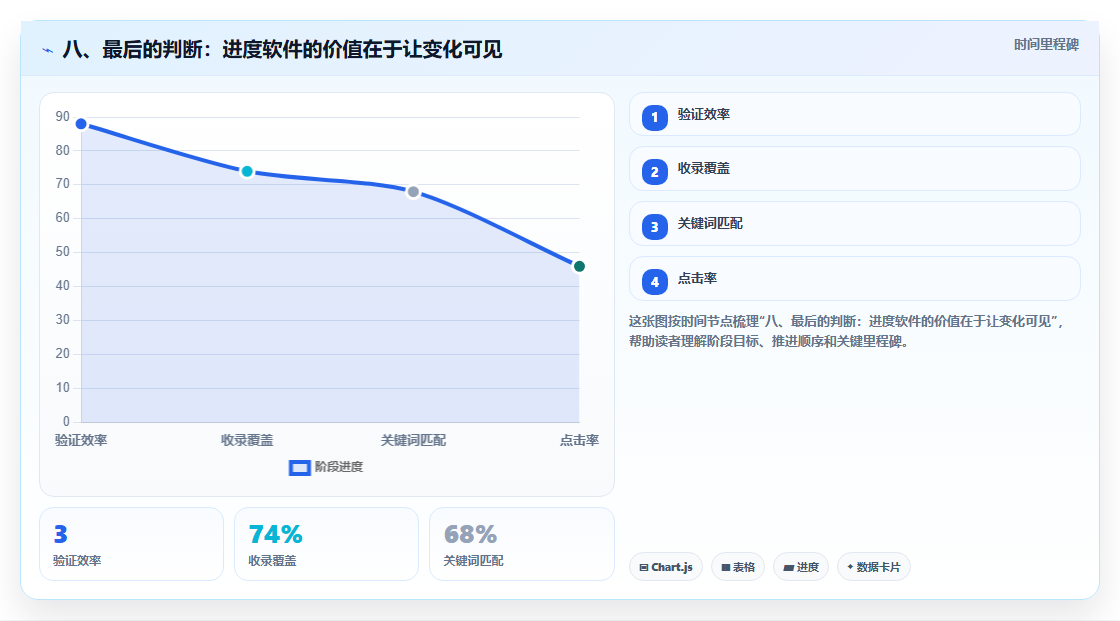Click the y-axis value 50
The height and width of the screenshot is (621, 1120).
tap(63, 252)
